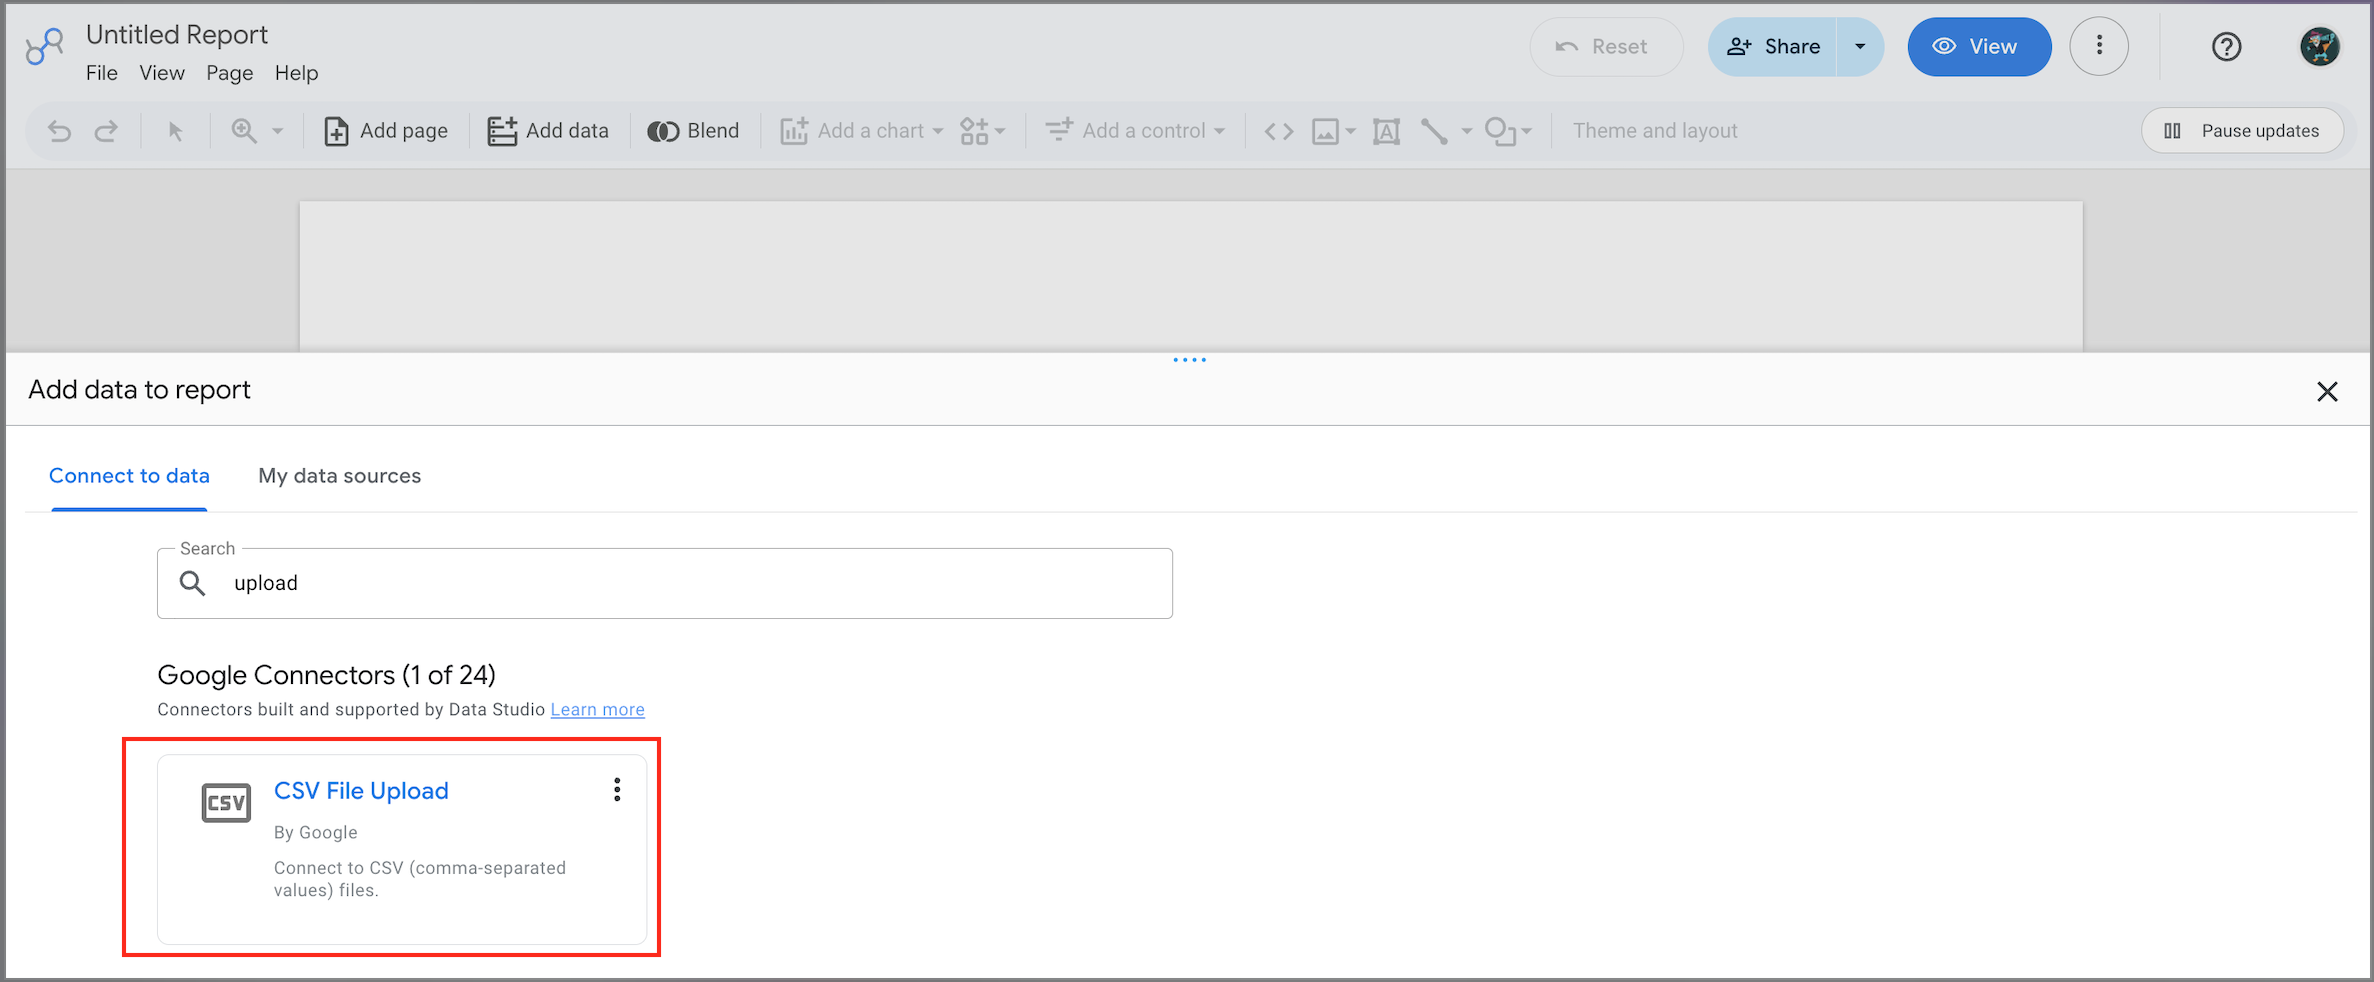
Task: Select the Connect to data tab
Action: tap(129, 476)
